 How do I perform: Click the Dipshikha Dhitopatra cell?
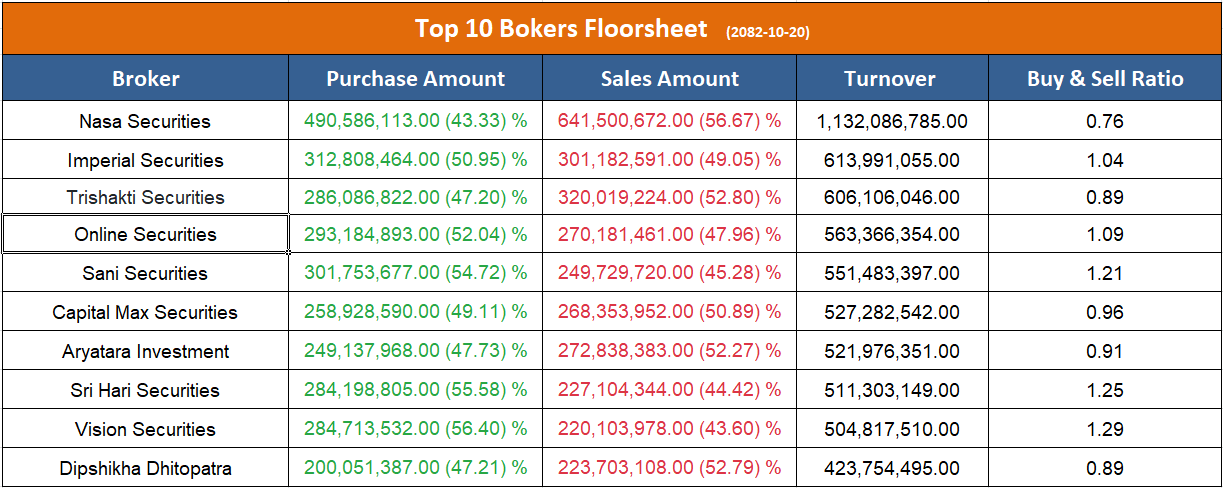point(146,468)
